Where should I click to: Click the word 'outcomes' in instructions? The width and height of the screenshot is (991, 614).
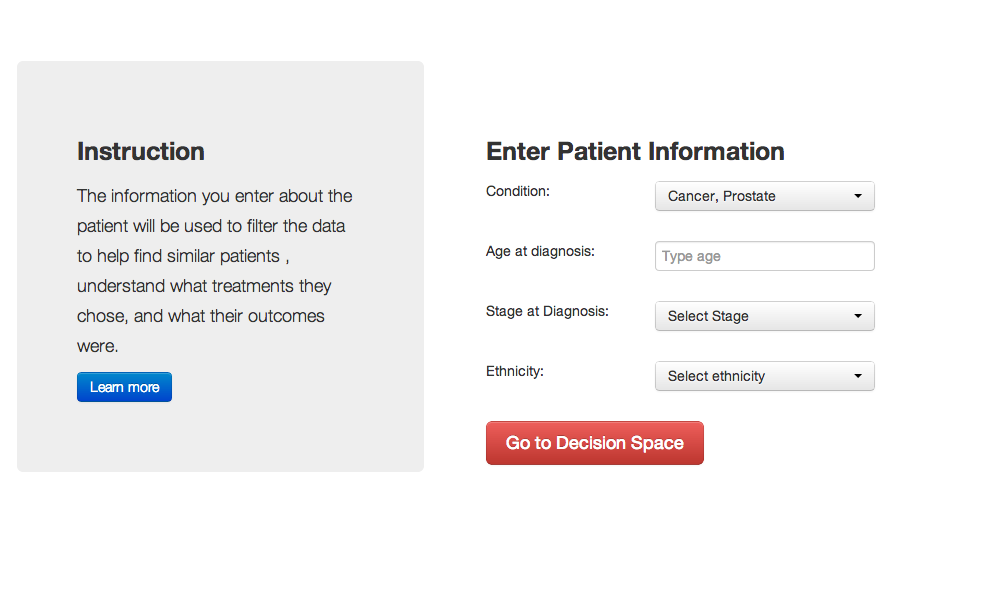click(x=286, y=316)
